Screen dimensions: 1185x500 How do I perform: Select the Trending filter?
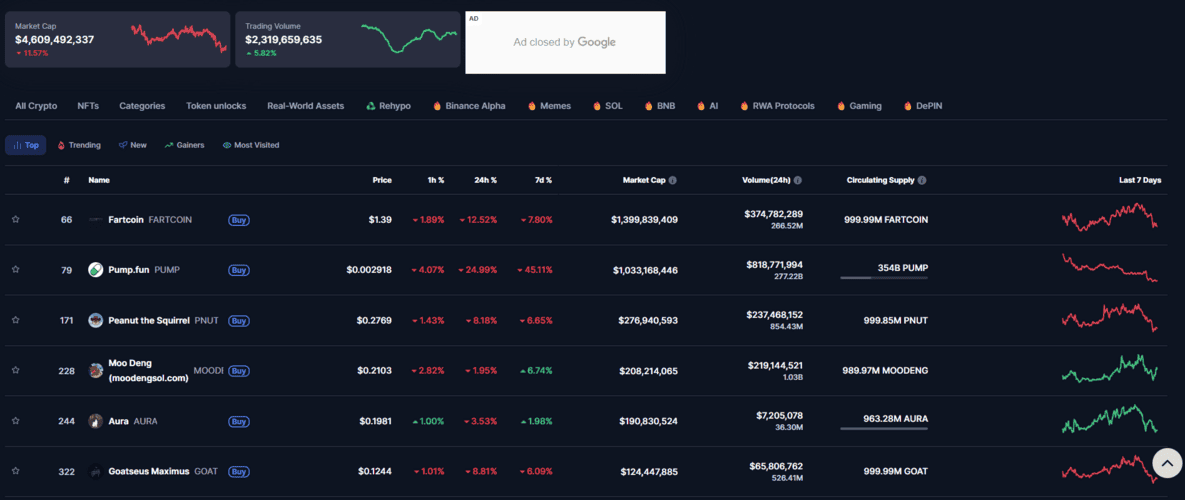click(79, 145)
